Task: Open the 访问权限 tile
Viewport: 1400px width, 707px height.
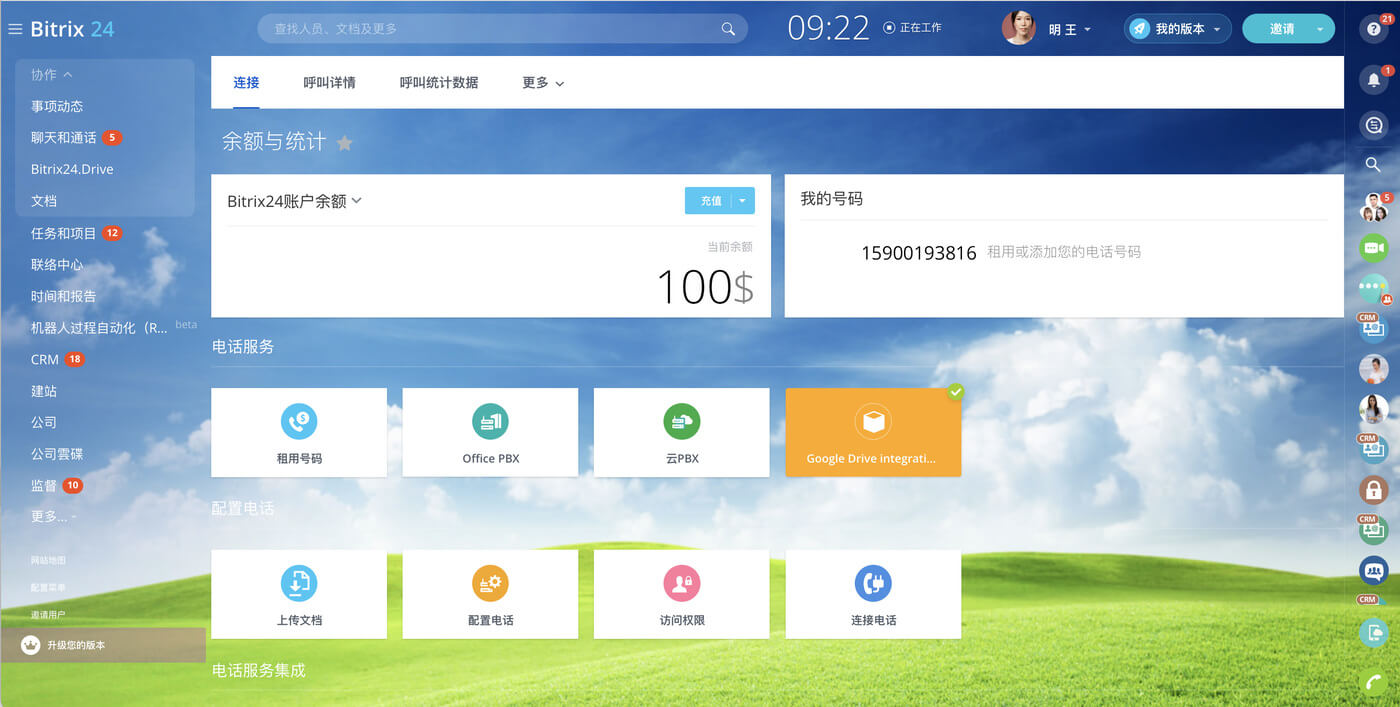Action: pos(682,594)
